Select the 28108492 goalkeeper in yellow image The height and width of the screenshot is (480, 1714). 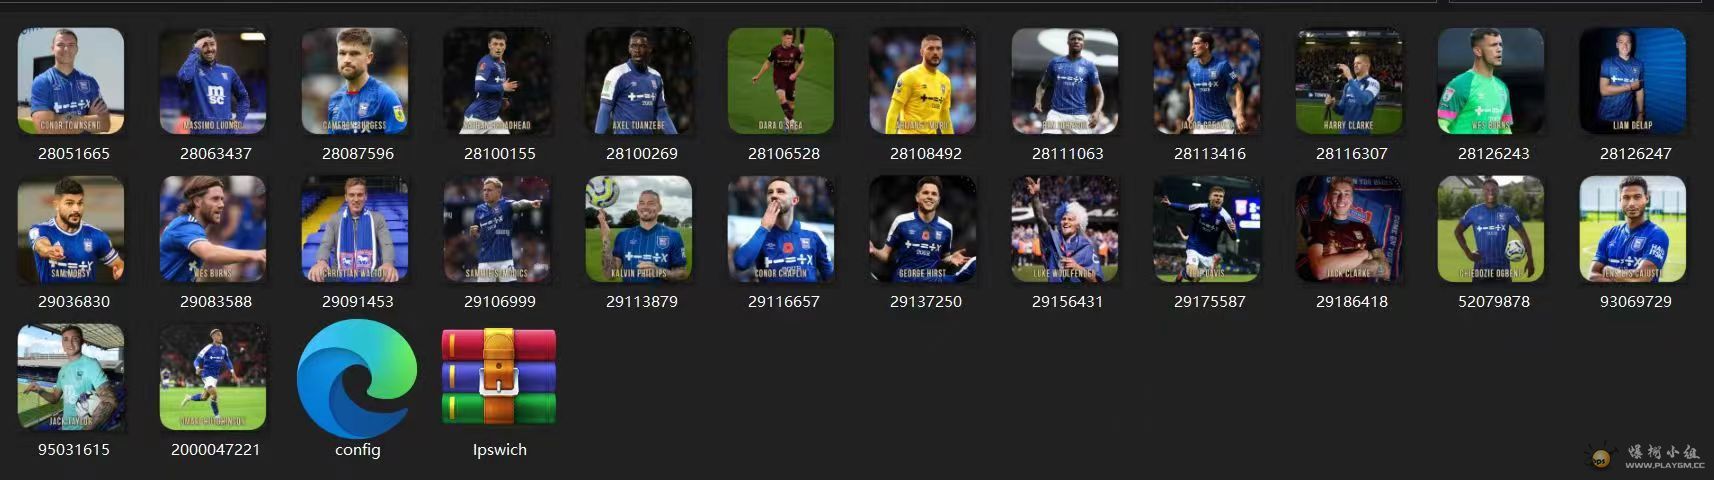(923, 81)
